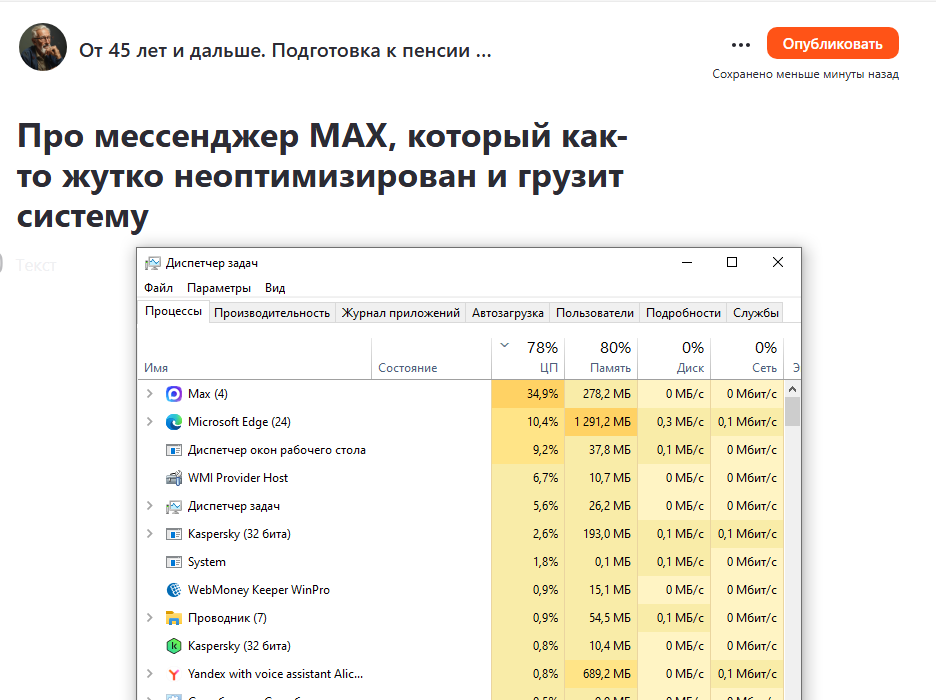Click the 689,2 МБ memory value for Yandex

[601, 674]
